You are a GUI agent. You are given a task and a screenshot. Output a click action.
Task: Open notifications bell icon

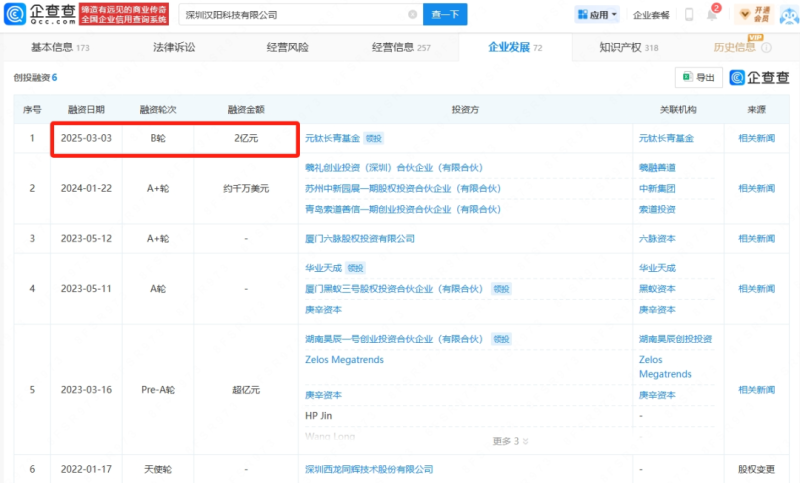(712, 14)
